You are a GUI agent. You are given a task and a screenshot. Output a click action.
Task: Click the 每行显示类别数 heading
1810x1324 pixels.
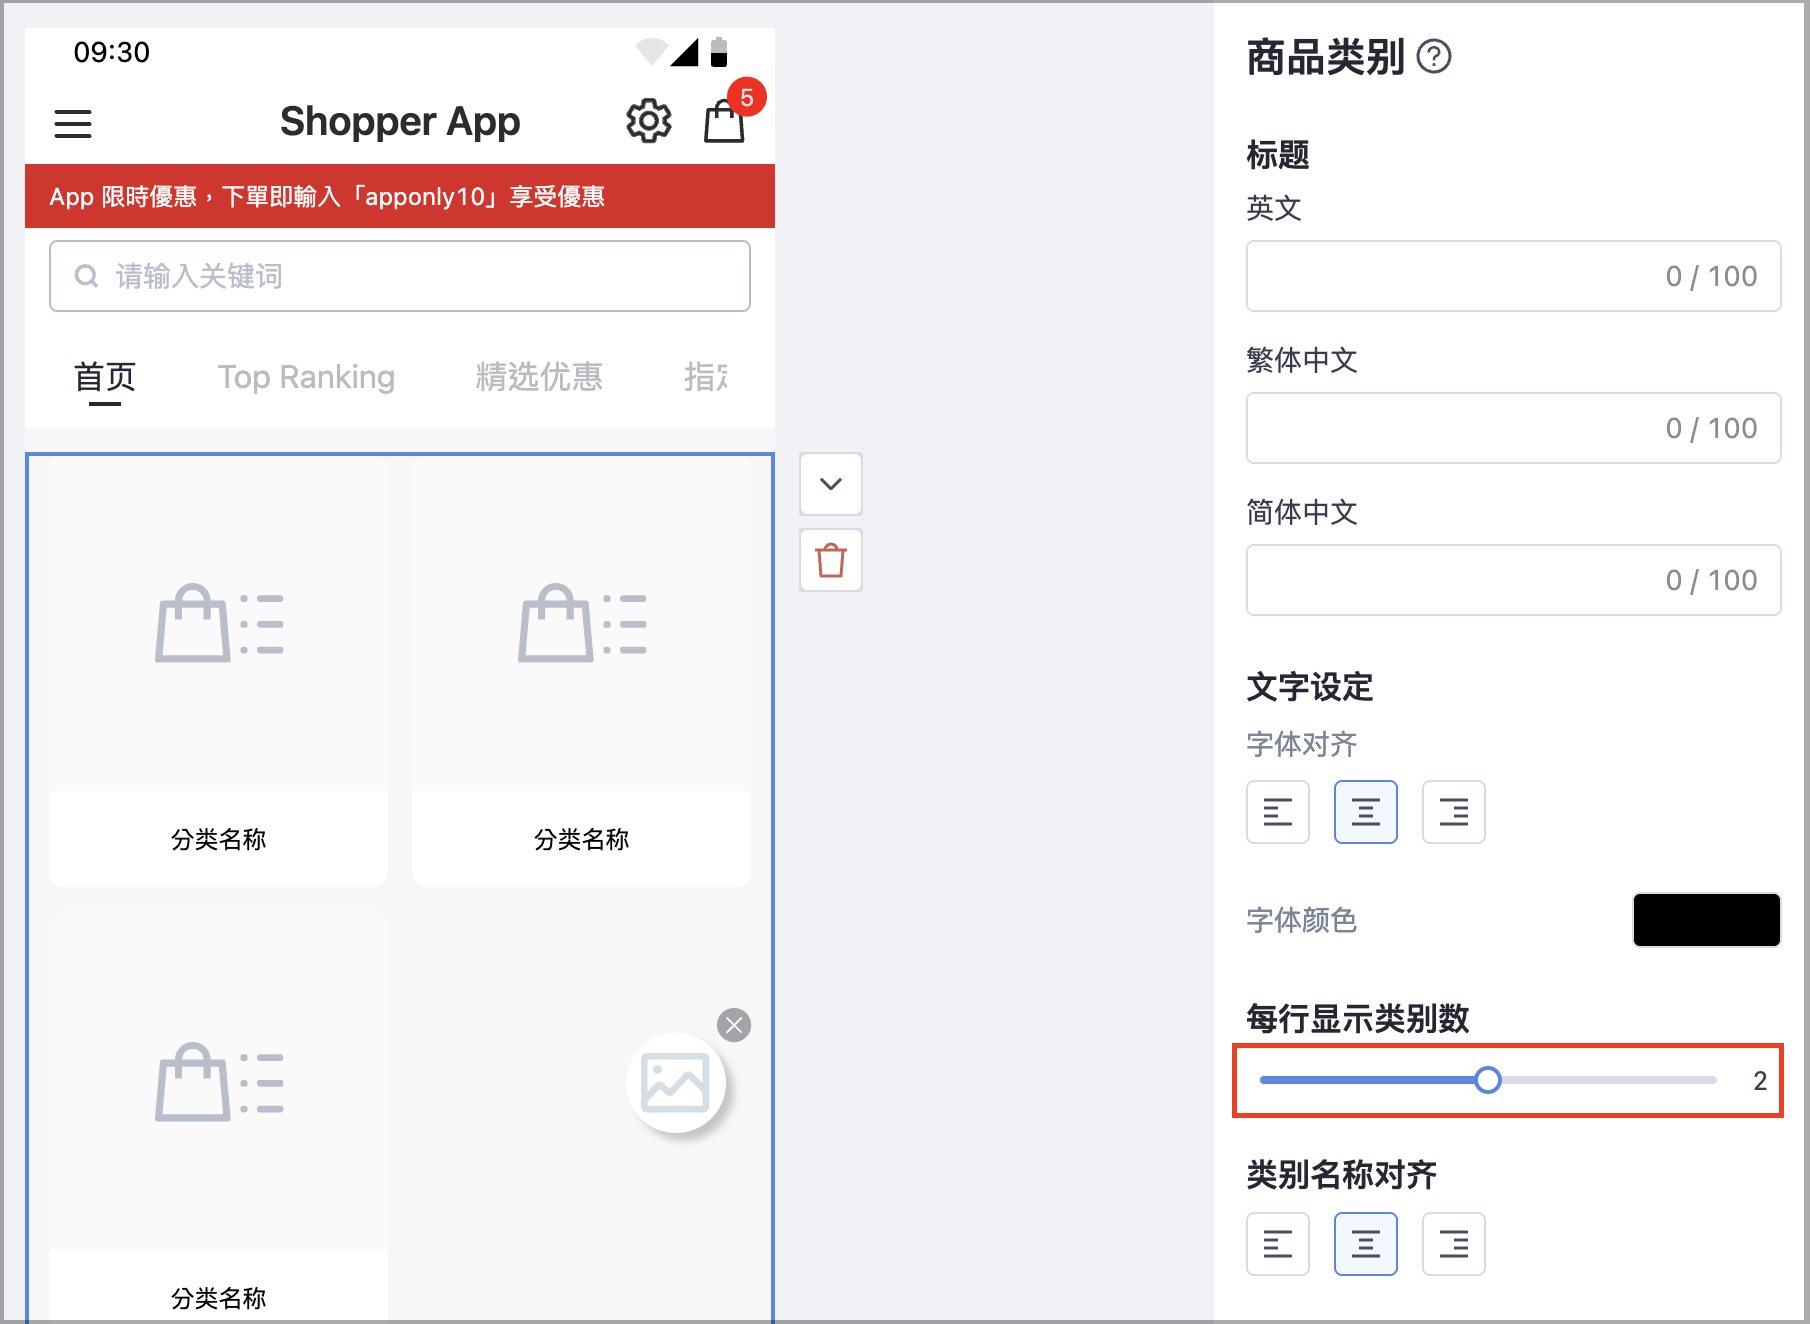(1358, 1019)
